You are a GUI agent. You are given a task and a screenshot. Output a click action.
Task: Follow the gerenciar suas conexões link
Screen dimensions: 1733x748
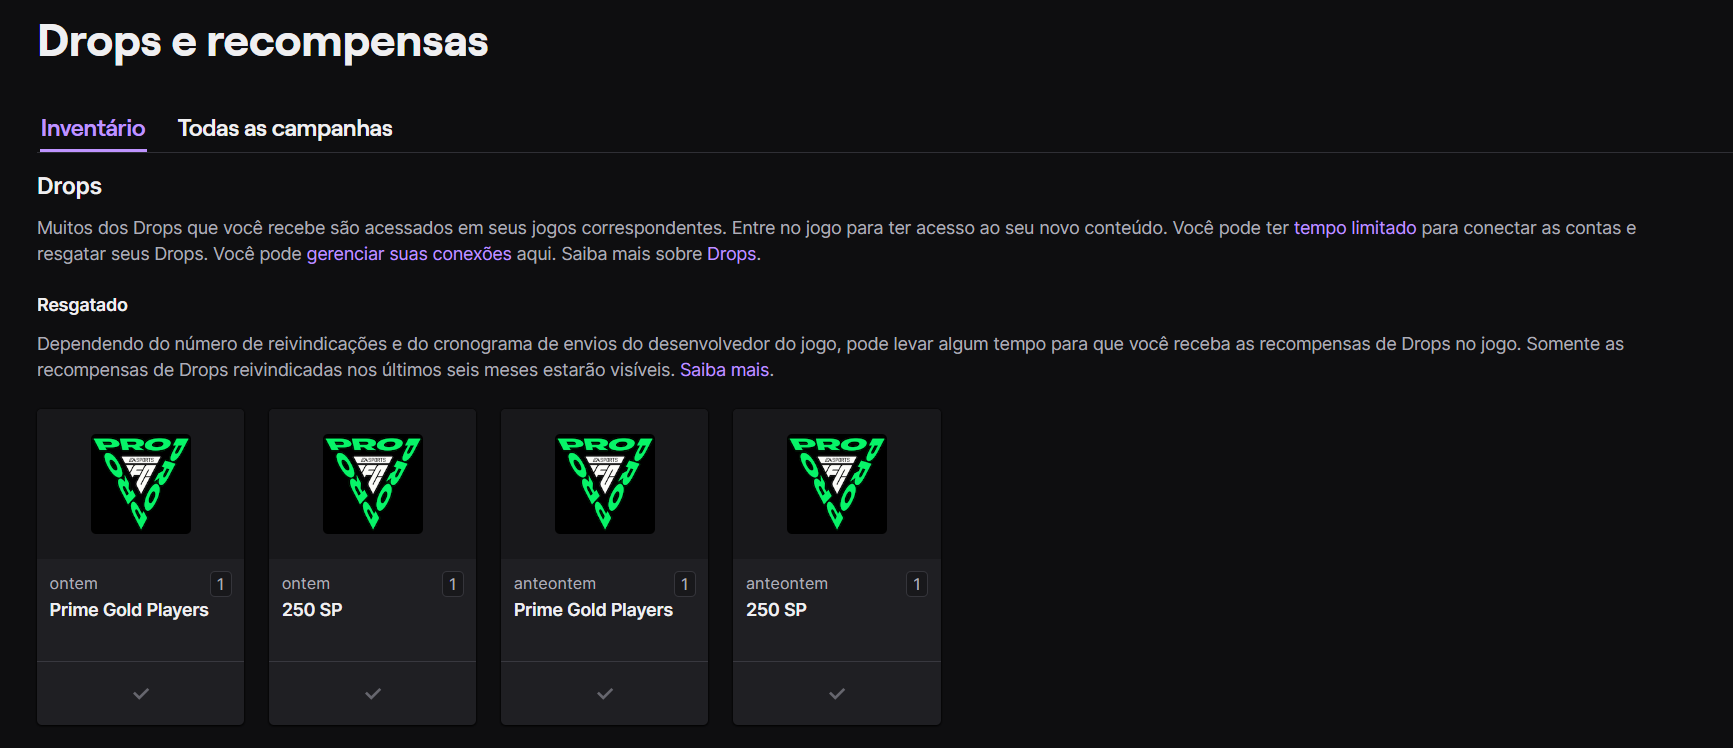click(409, 254)
